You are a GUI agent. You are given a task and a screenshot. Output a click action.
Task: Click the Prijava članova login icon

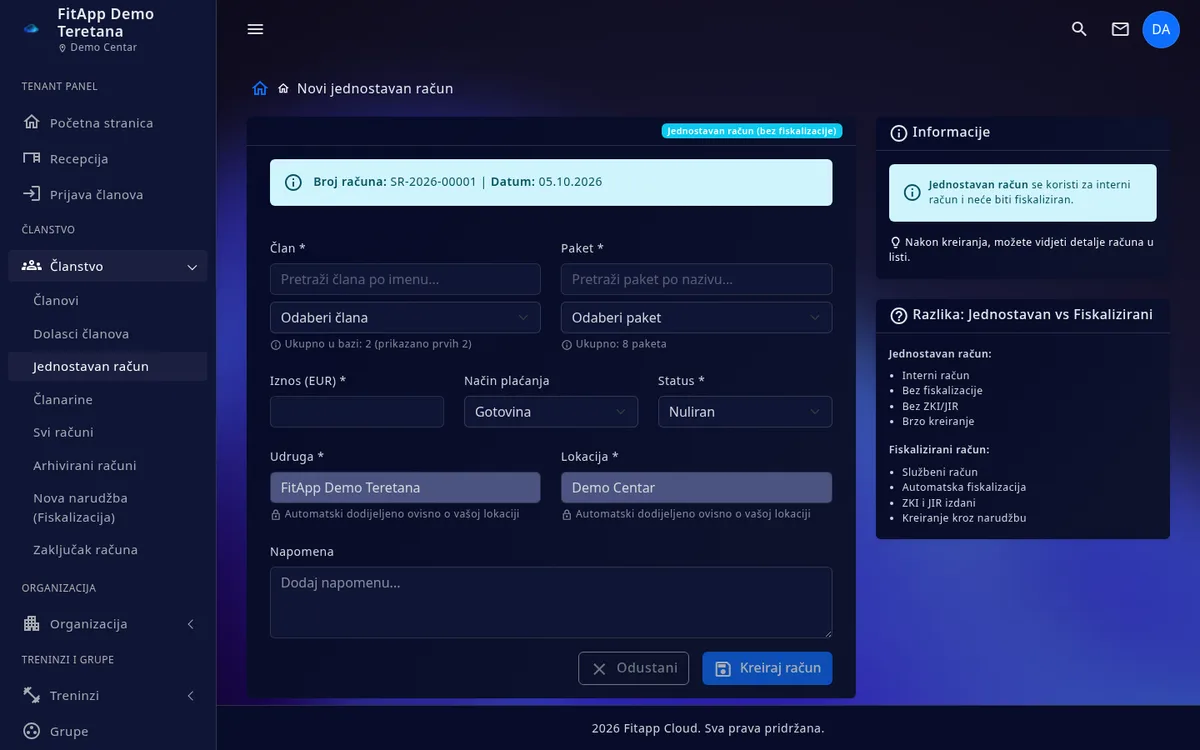coord(31,195)
